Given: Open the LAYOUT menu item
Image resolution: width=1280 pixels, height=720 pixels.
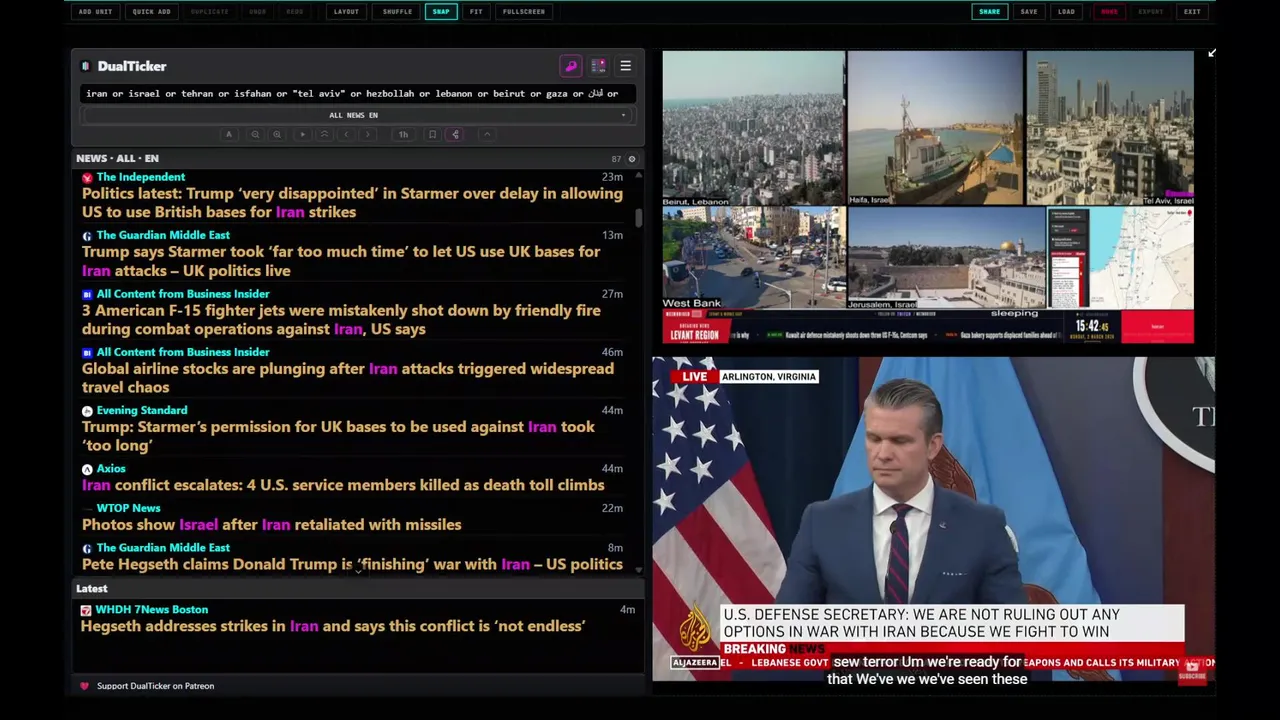Looking at the screenshot, I should click(x=346, y=12).
